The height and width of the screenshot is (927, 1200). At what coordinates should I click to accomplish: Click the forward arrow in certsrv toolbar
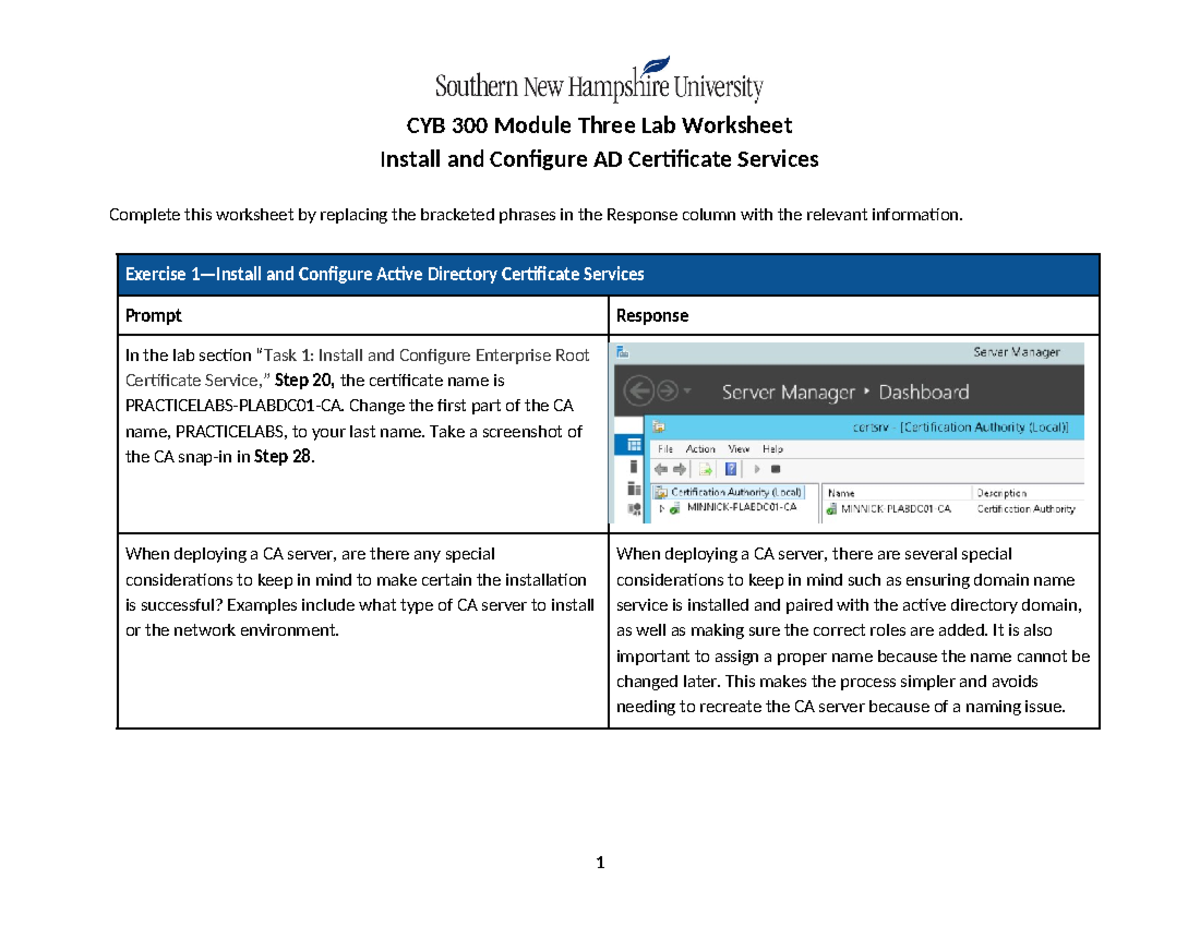679,469
